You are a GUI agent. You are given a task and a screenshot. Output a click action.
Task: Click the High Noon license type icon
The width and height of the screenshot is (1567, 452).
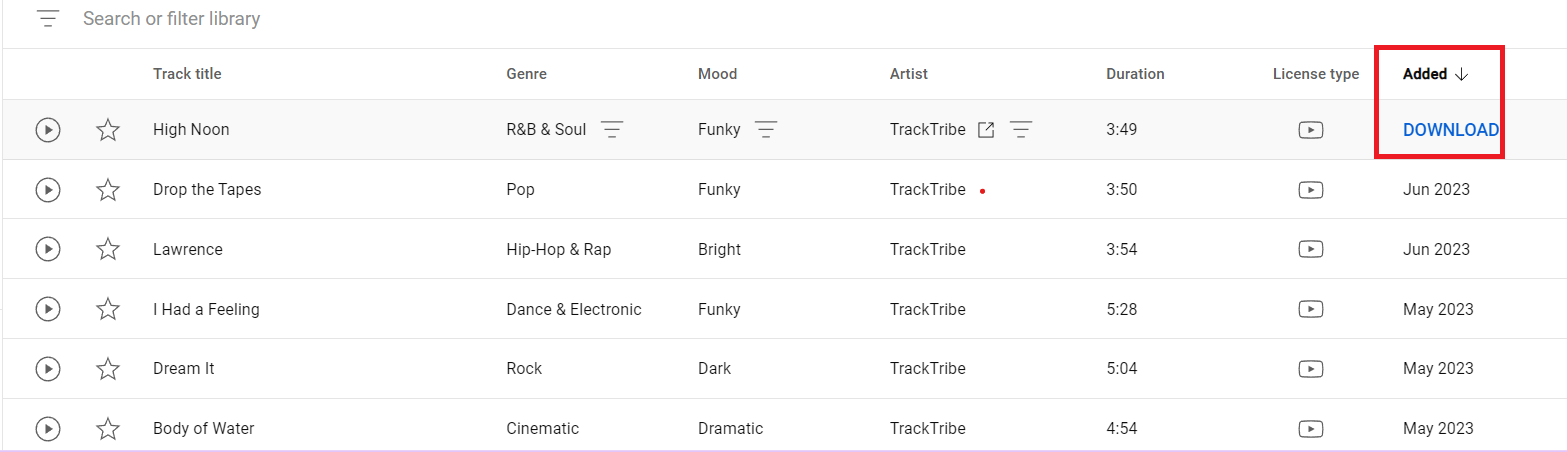point(1310,130)
